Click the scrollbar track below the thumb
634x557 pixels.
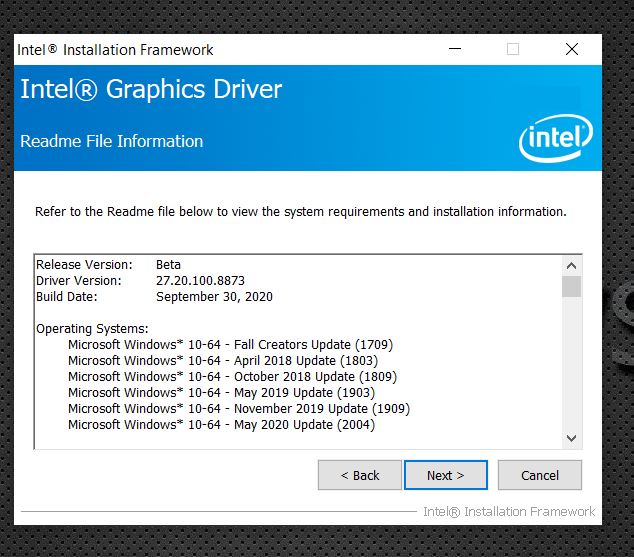point(571,363)
